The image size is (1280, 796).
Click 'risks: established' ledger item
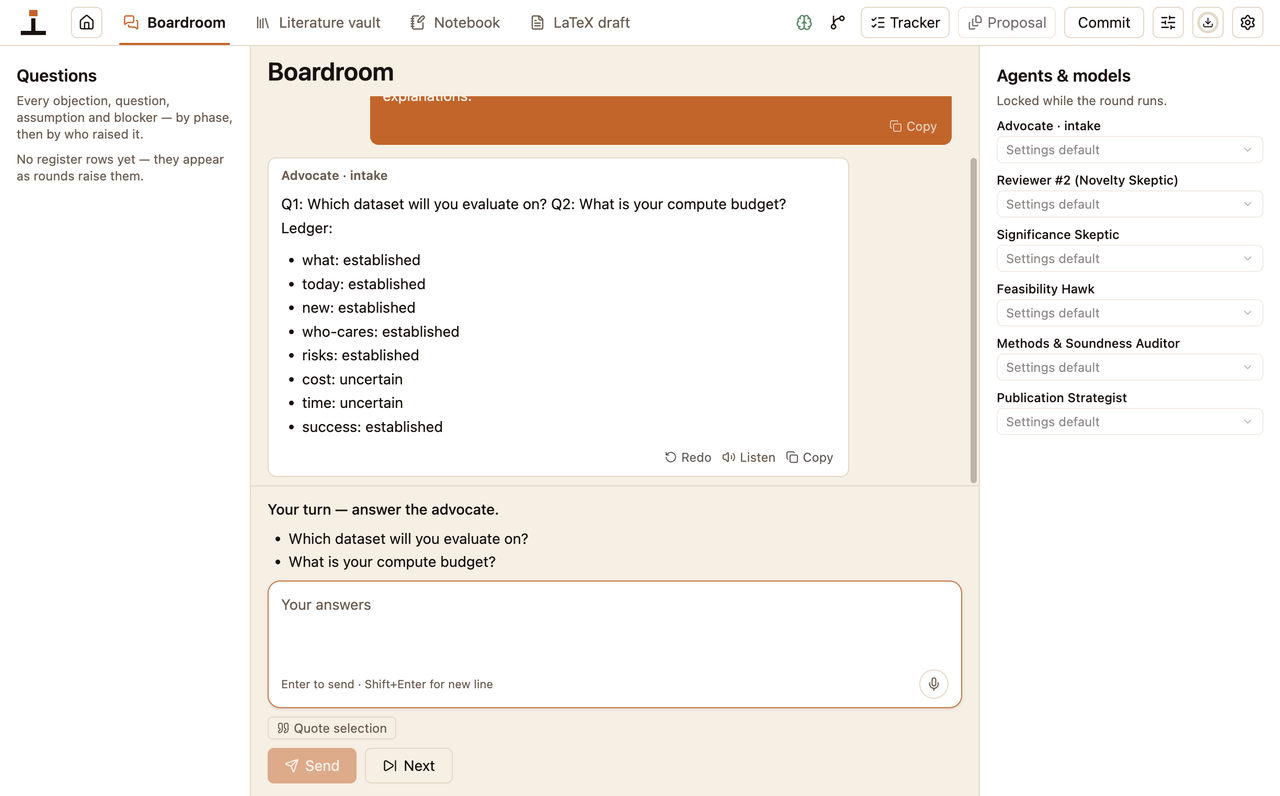click(360, 355)
